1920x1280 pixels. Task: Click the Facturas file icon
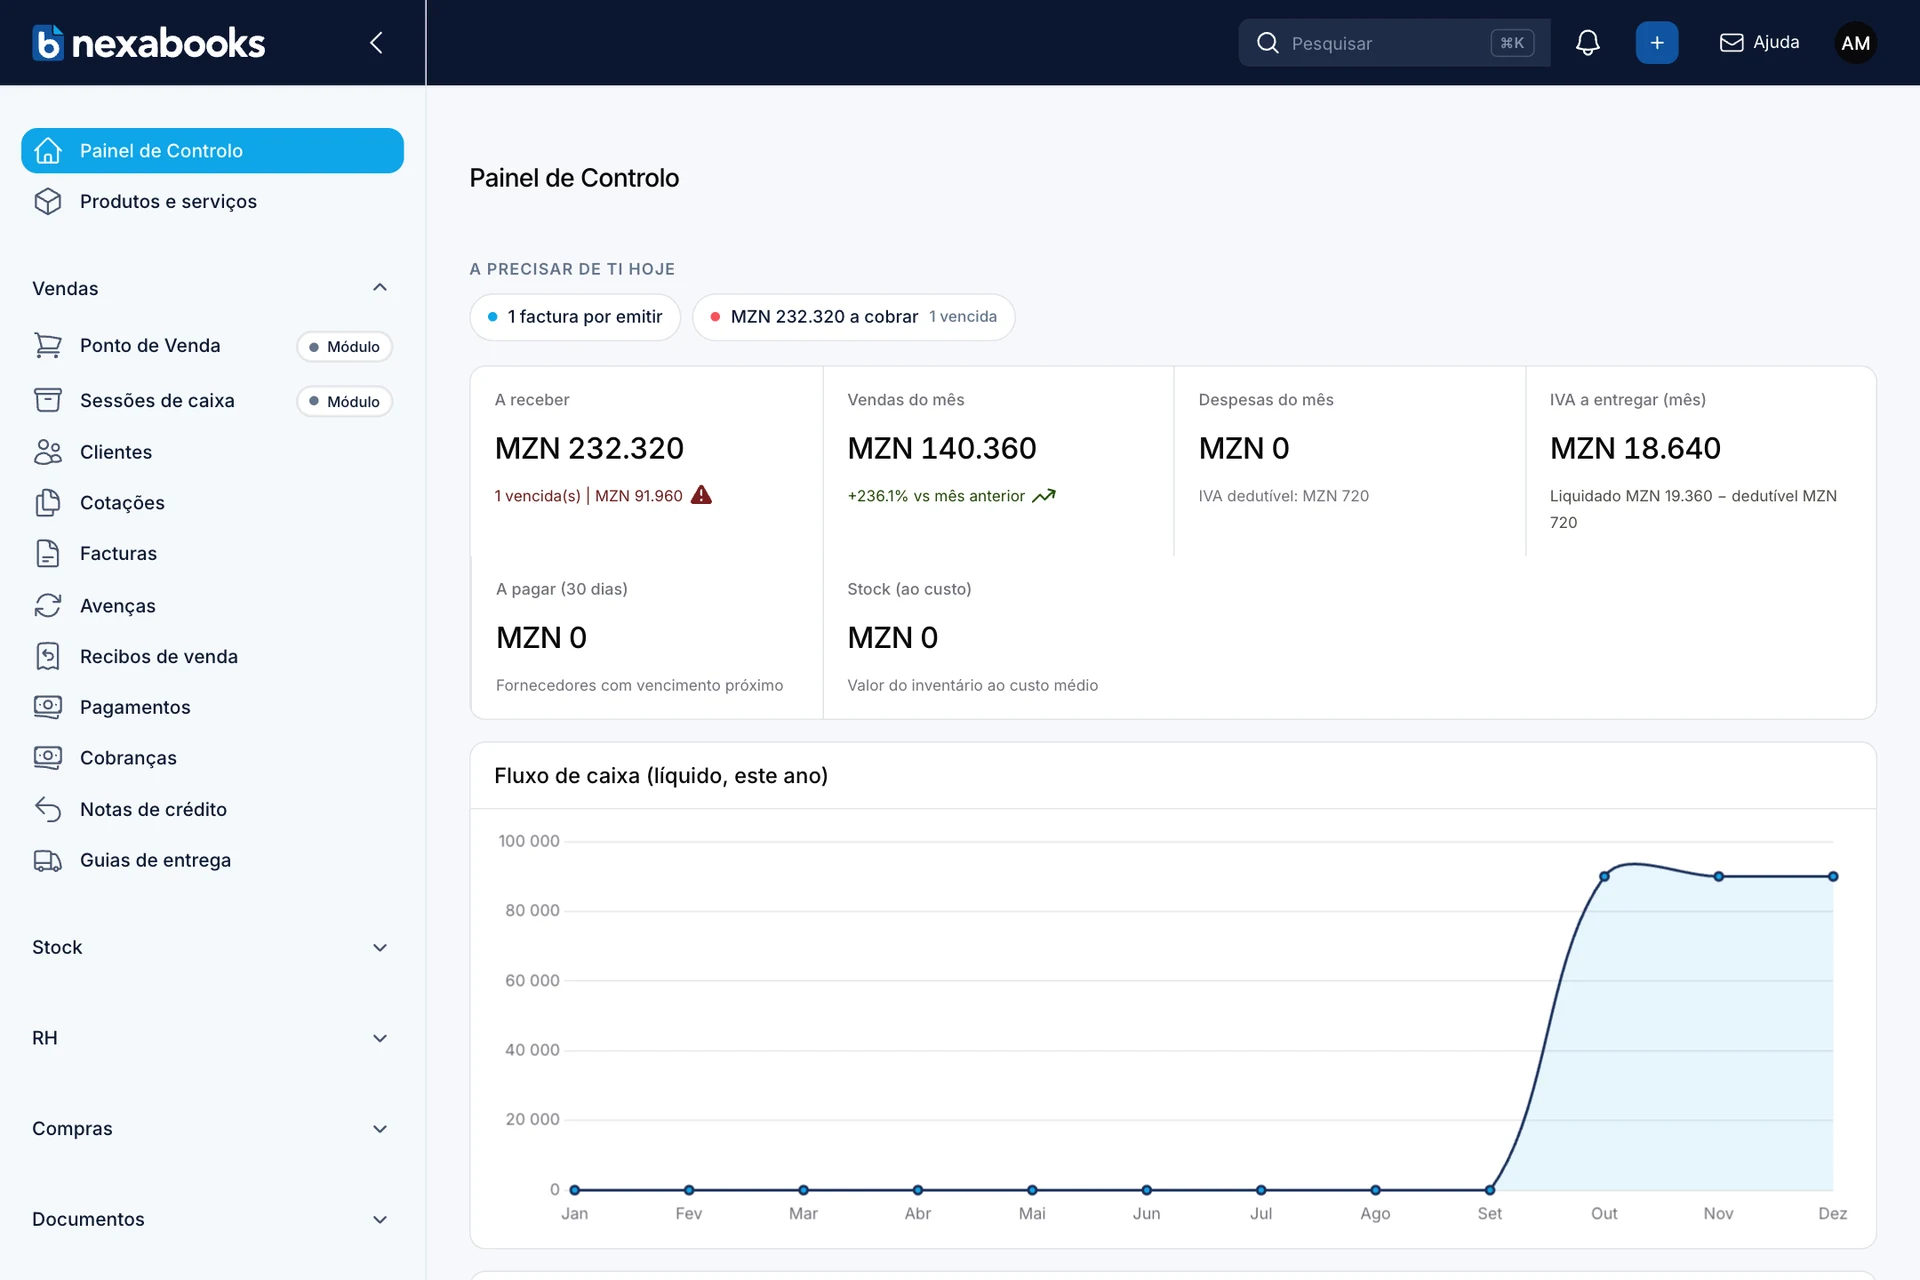tap(48, 554)
